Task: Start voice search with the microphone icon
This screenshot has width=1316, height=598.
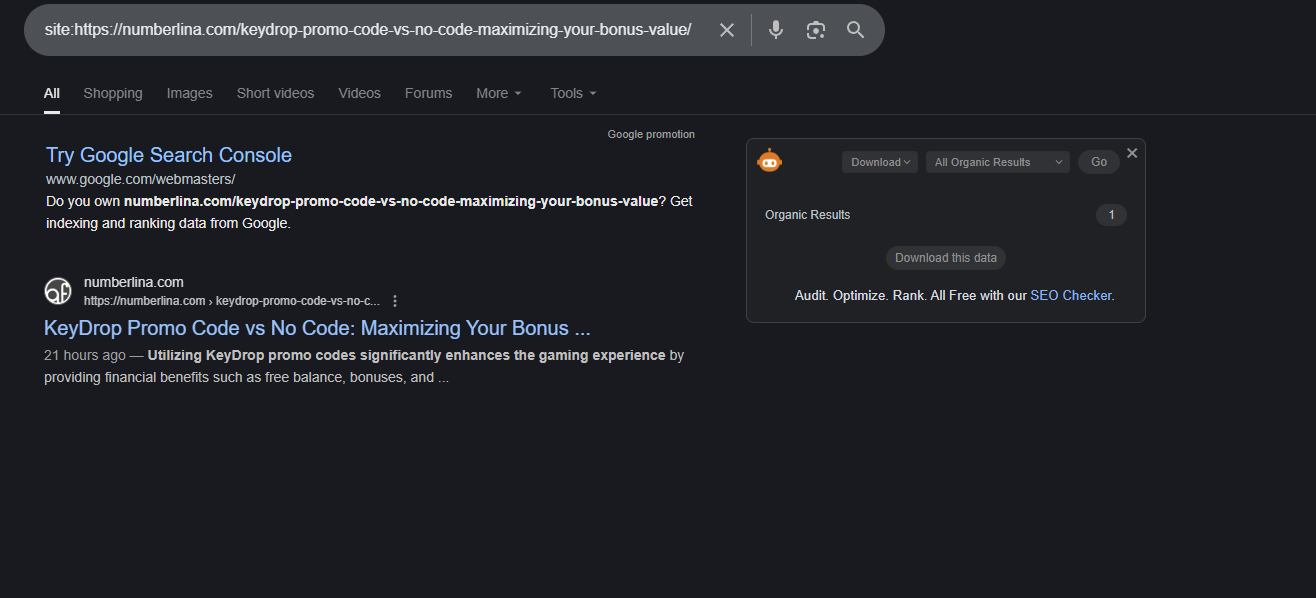Action: [x=775, y=30]
